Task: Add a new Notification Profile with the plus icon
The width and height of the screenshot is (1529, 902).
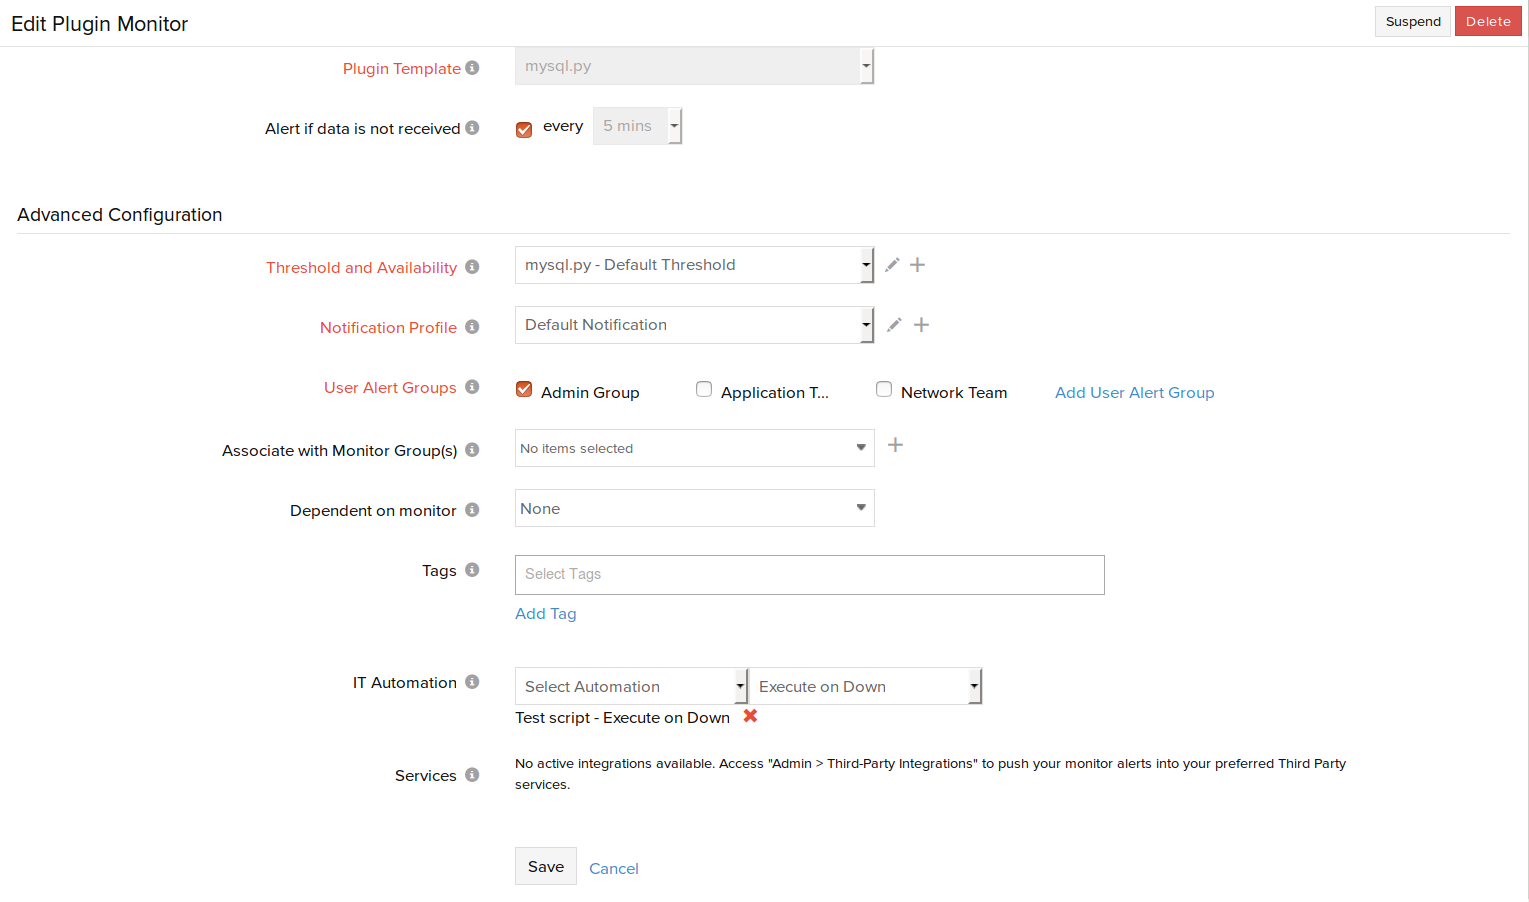Action: click(922, 325)
